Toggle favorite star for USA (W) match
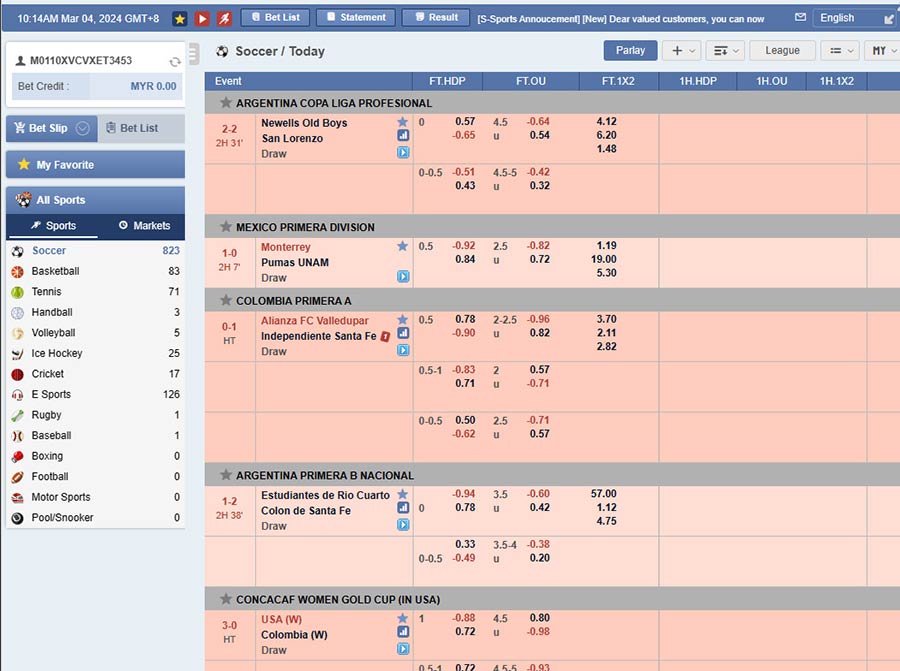Image resolution: width=900 pixels, height=671 pixels. (403, 619)
